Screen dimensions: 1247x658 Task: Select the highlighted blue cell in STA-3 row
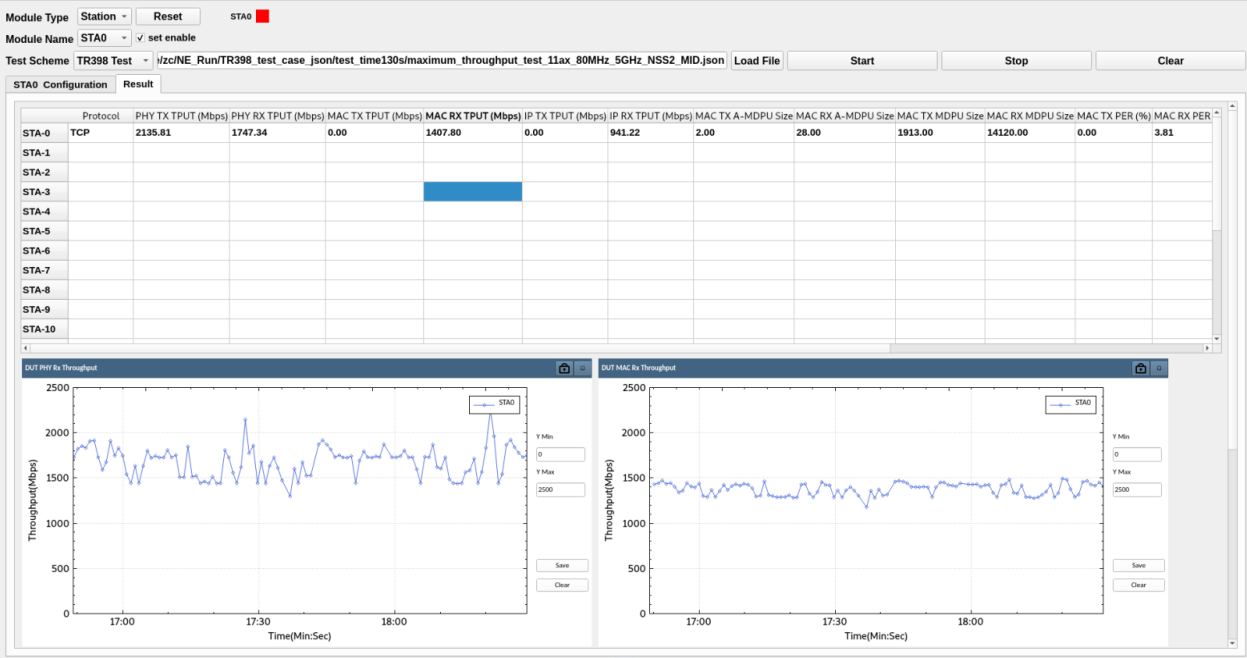click(x=472, y=192)
